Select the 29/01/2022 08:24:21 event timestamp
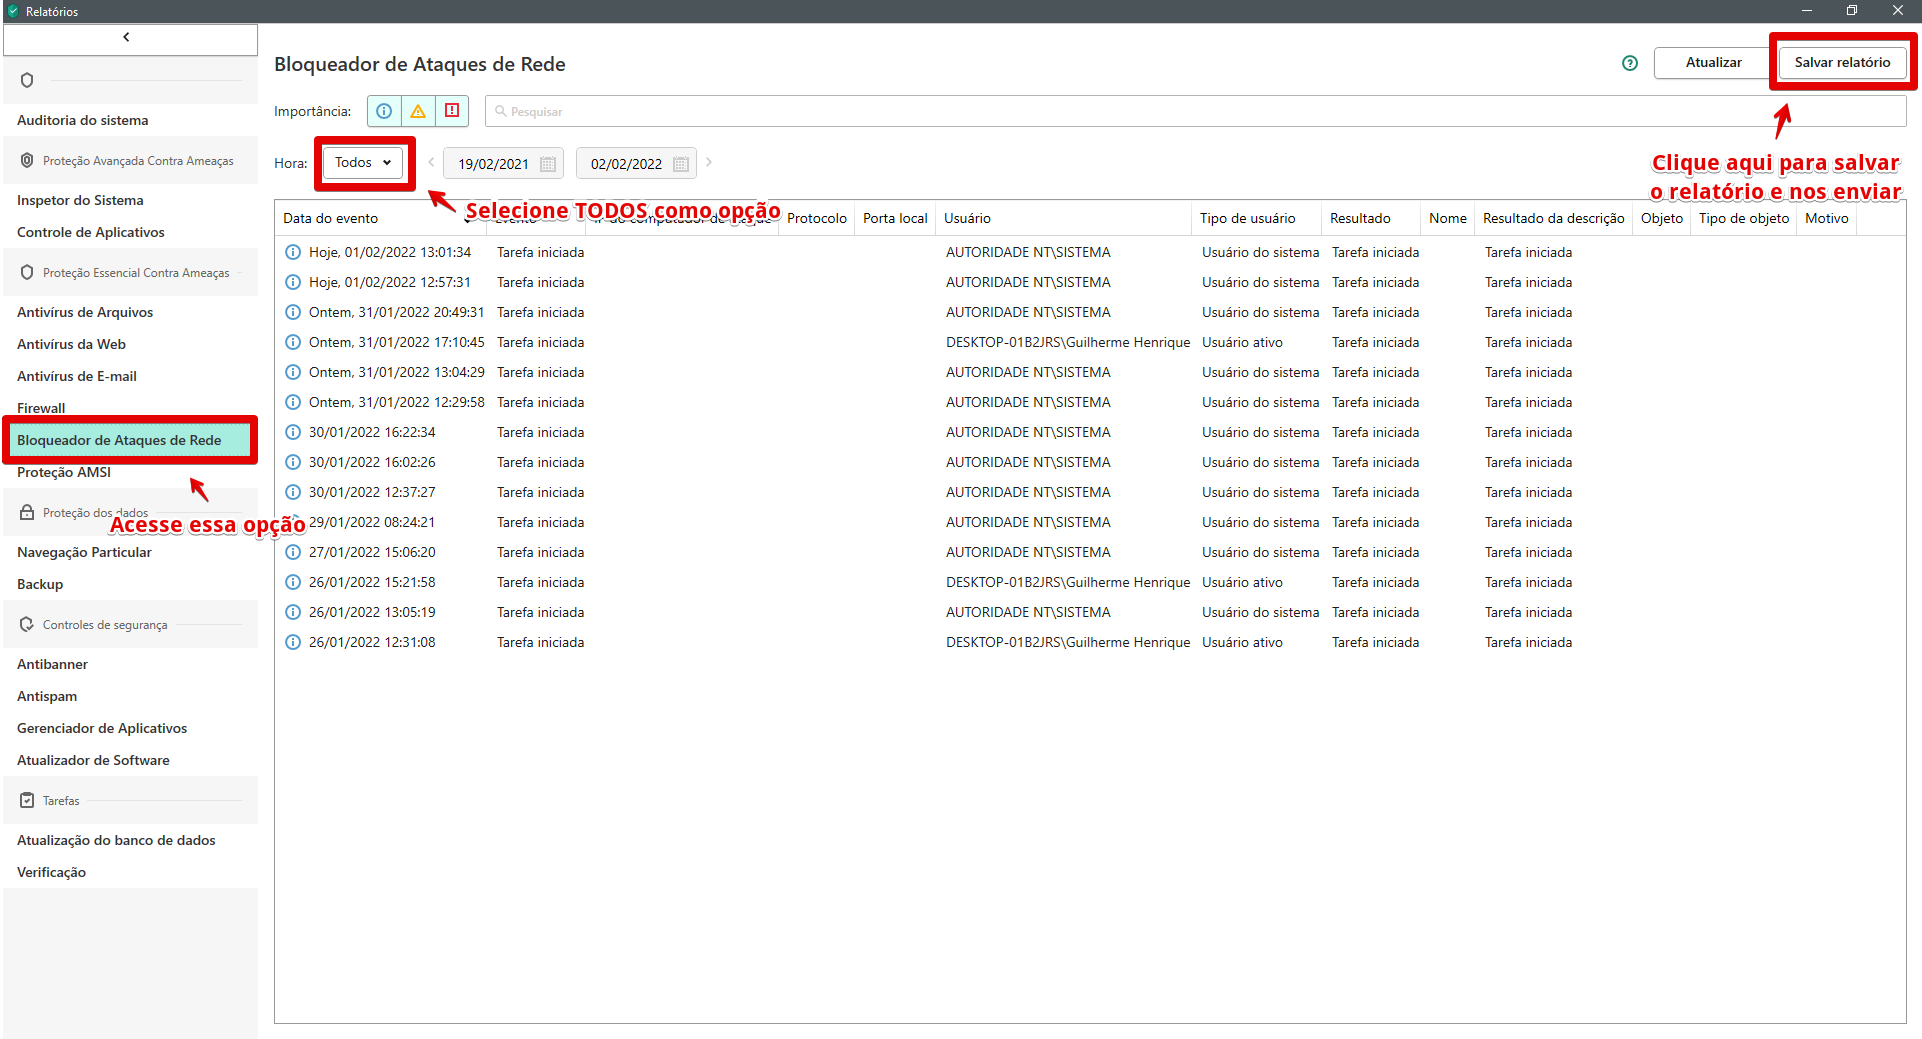 click(372, 522)
